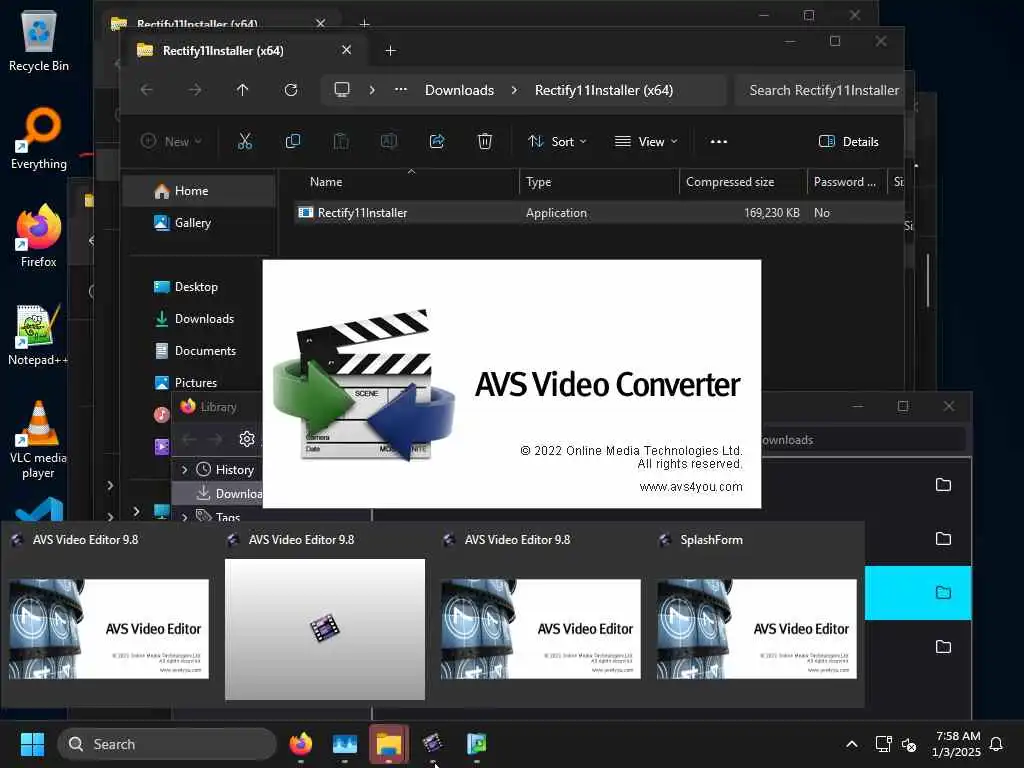Click the highlighted cyan folder row icon

(x=943, y=592)
